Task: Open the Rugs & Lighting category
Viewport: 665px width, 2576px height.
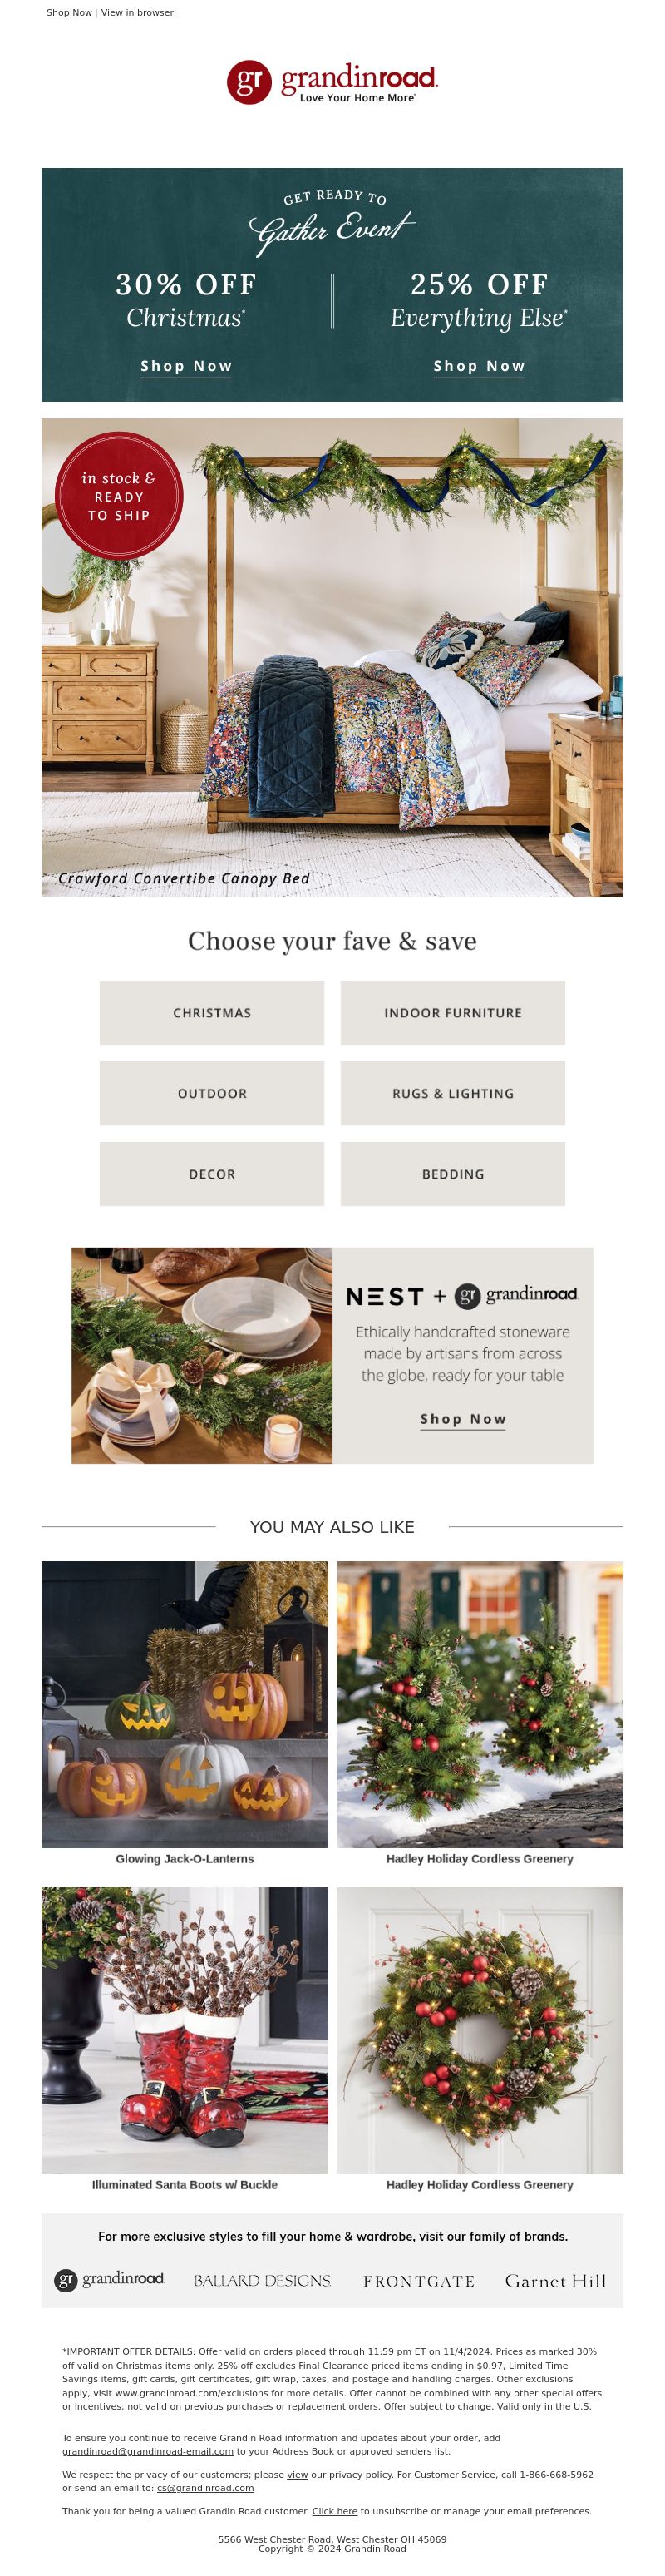Action: tap(453, 1094)
